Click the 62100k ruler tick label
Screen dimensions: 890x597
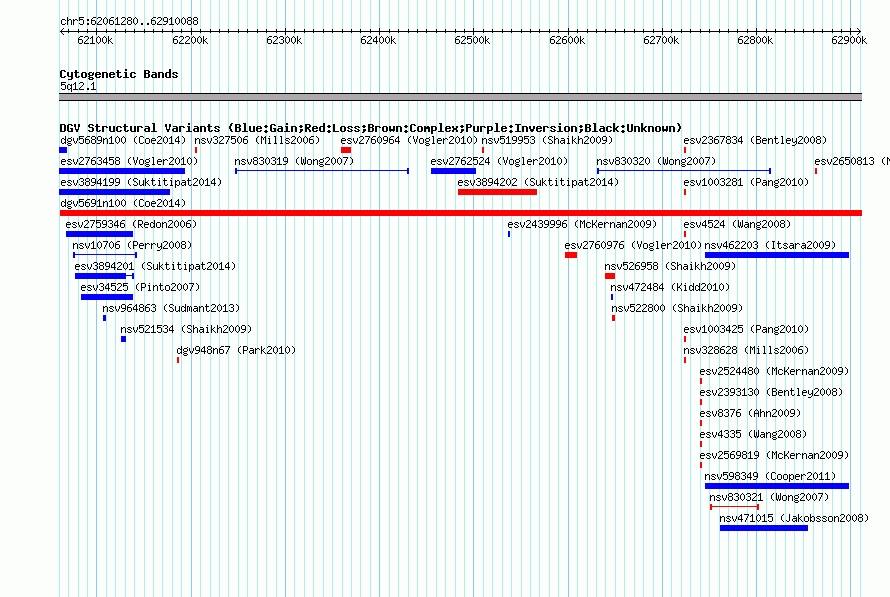(x=95, y=40)
